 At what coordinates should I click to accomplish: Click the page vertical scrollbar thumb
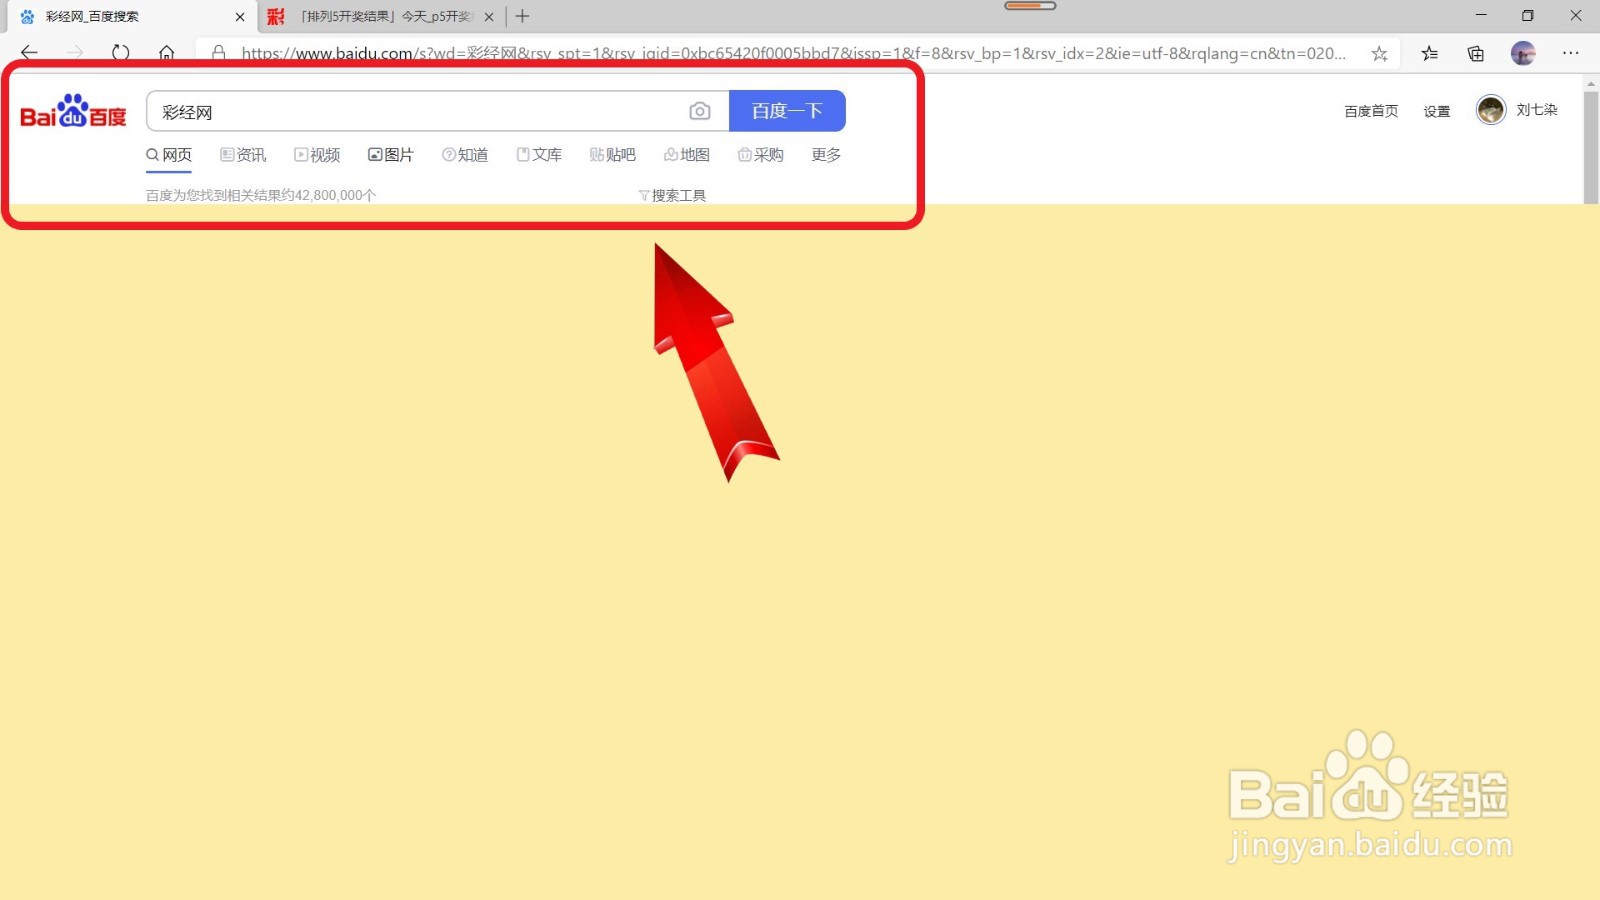pos(1591,147)
